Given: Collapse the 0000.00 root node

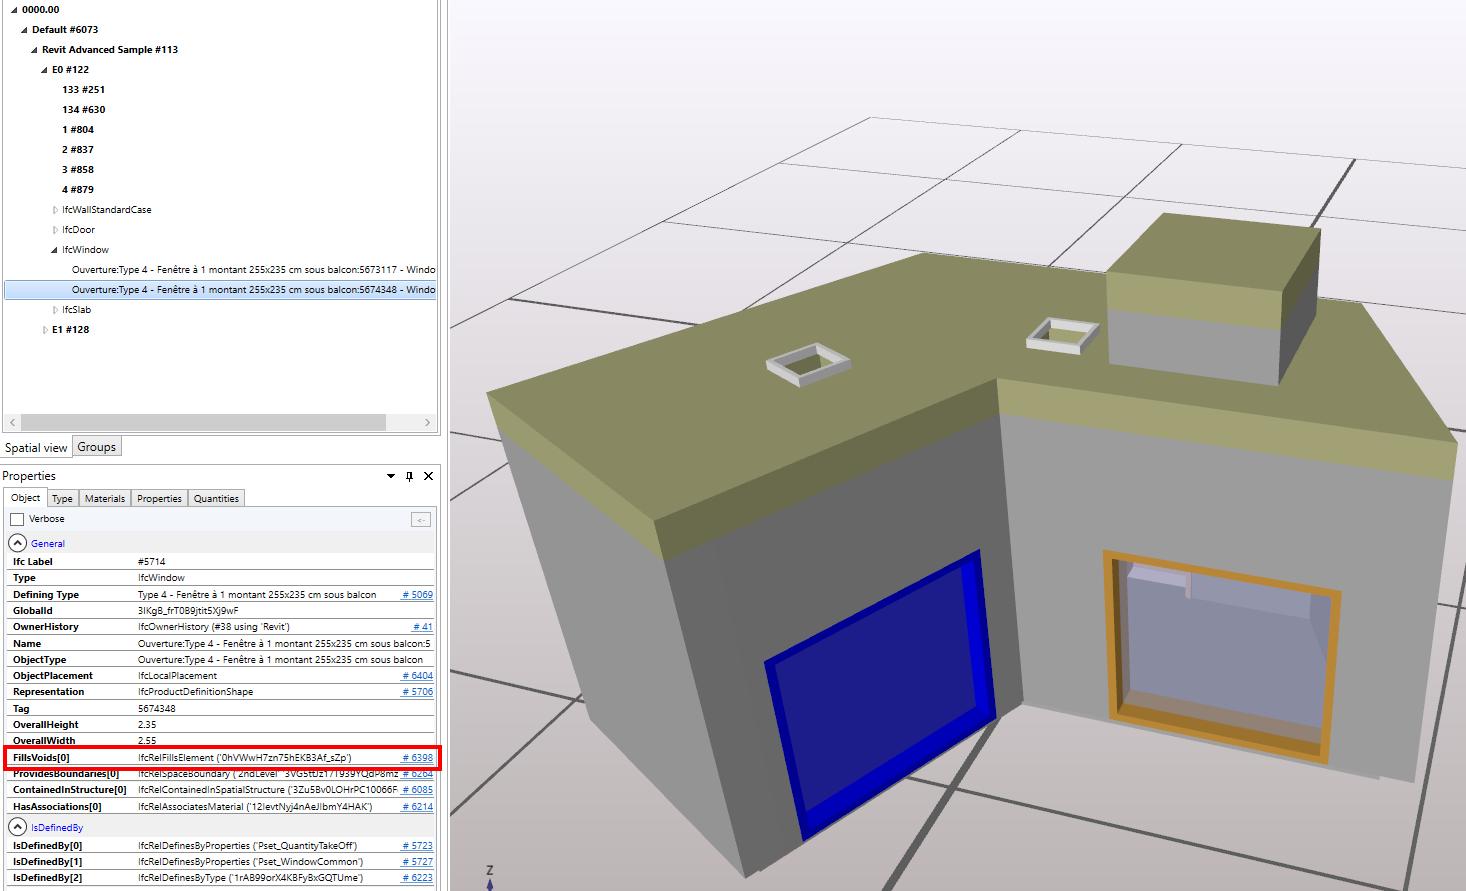Looking at the screenshot, I should click(x=14, y=10).
